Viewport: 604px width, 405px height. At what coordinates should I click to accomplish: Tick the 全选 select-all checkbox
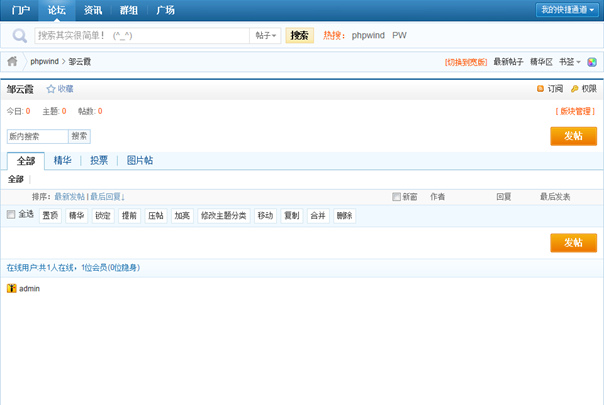11,214
